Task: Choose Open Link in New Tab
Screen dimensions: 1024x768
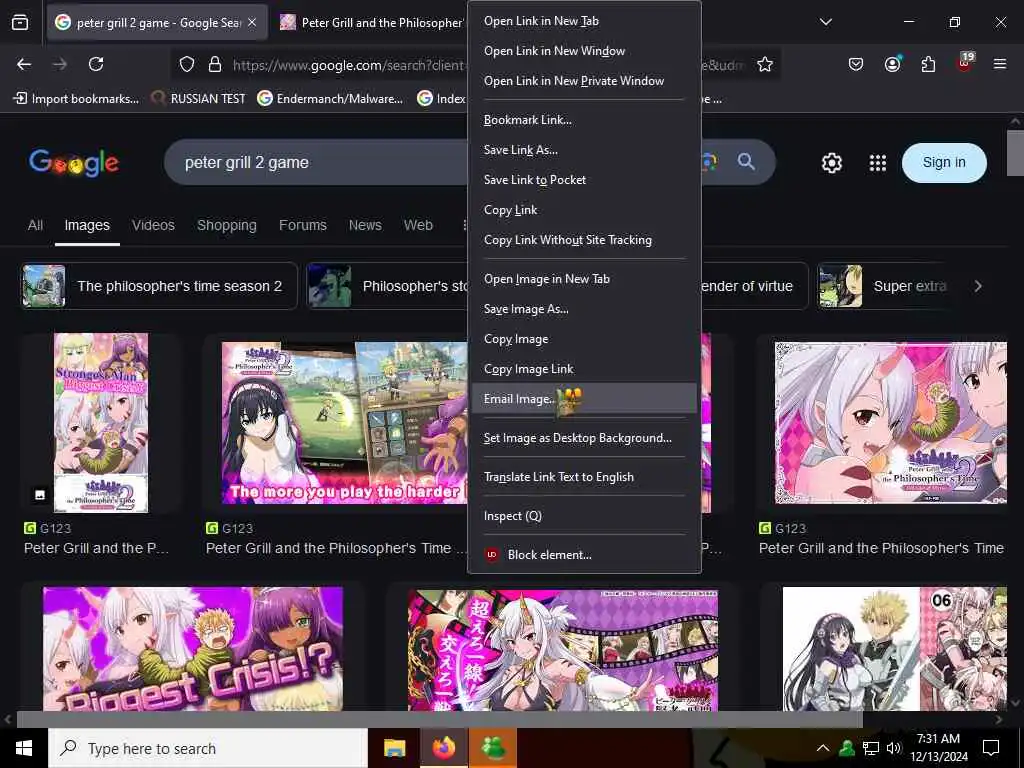Action: (x=584, y=21)
